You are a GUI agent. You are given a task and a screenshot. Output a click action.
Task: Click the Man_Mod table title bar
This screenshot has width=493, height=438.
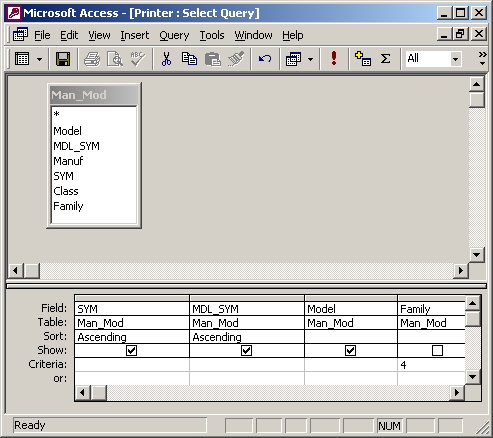[94, 95]
